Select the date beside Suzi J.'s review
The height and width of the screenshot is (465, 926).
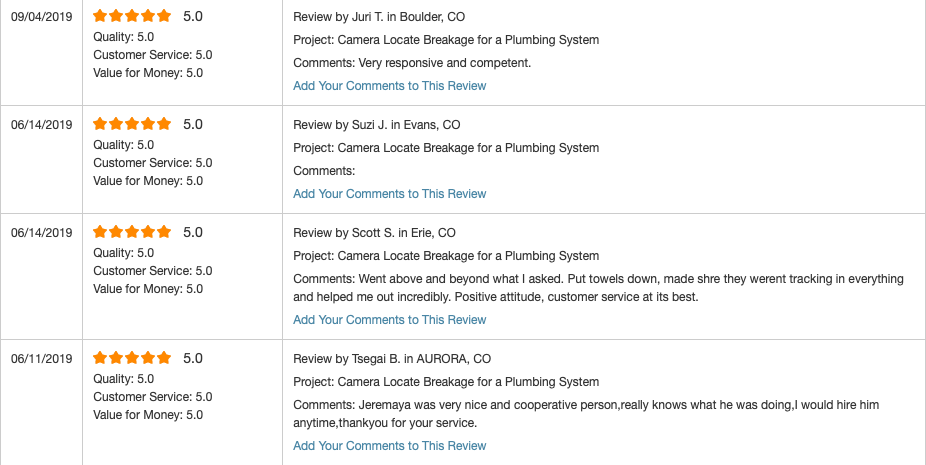(42, 125)
